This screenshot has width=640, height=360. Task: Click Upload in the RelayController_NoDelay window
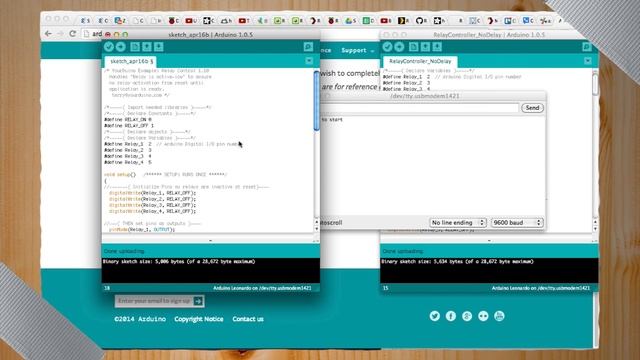[399, 47]
